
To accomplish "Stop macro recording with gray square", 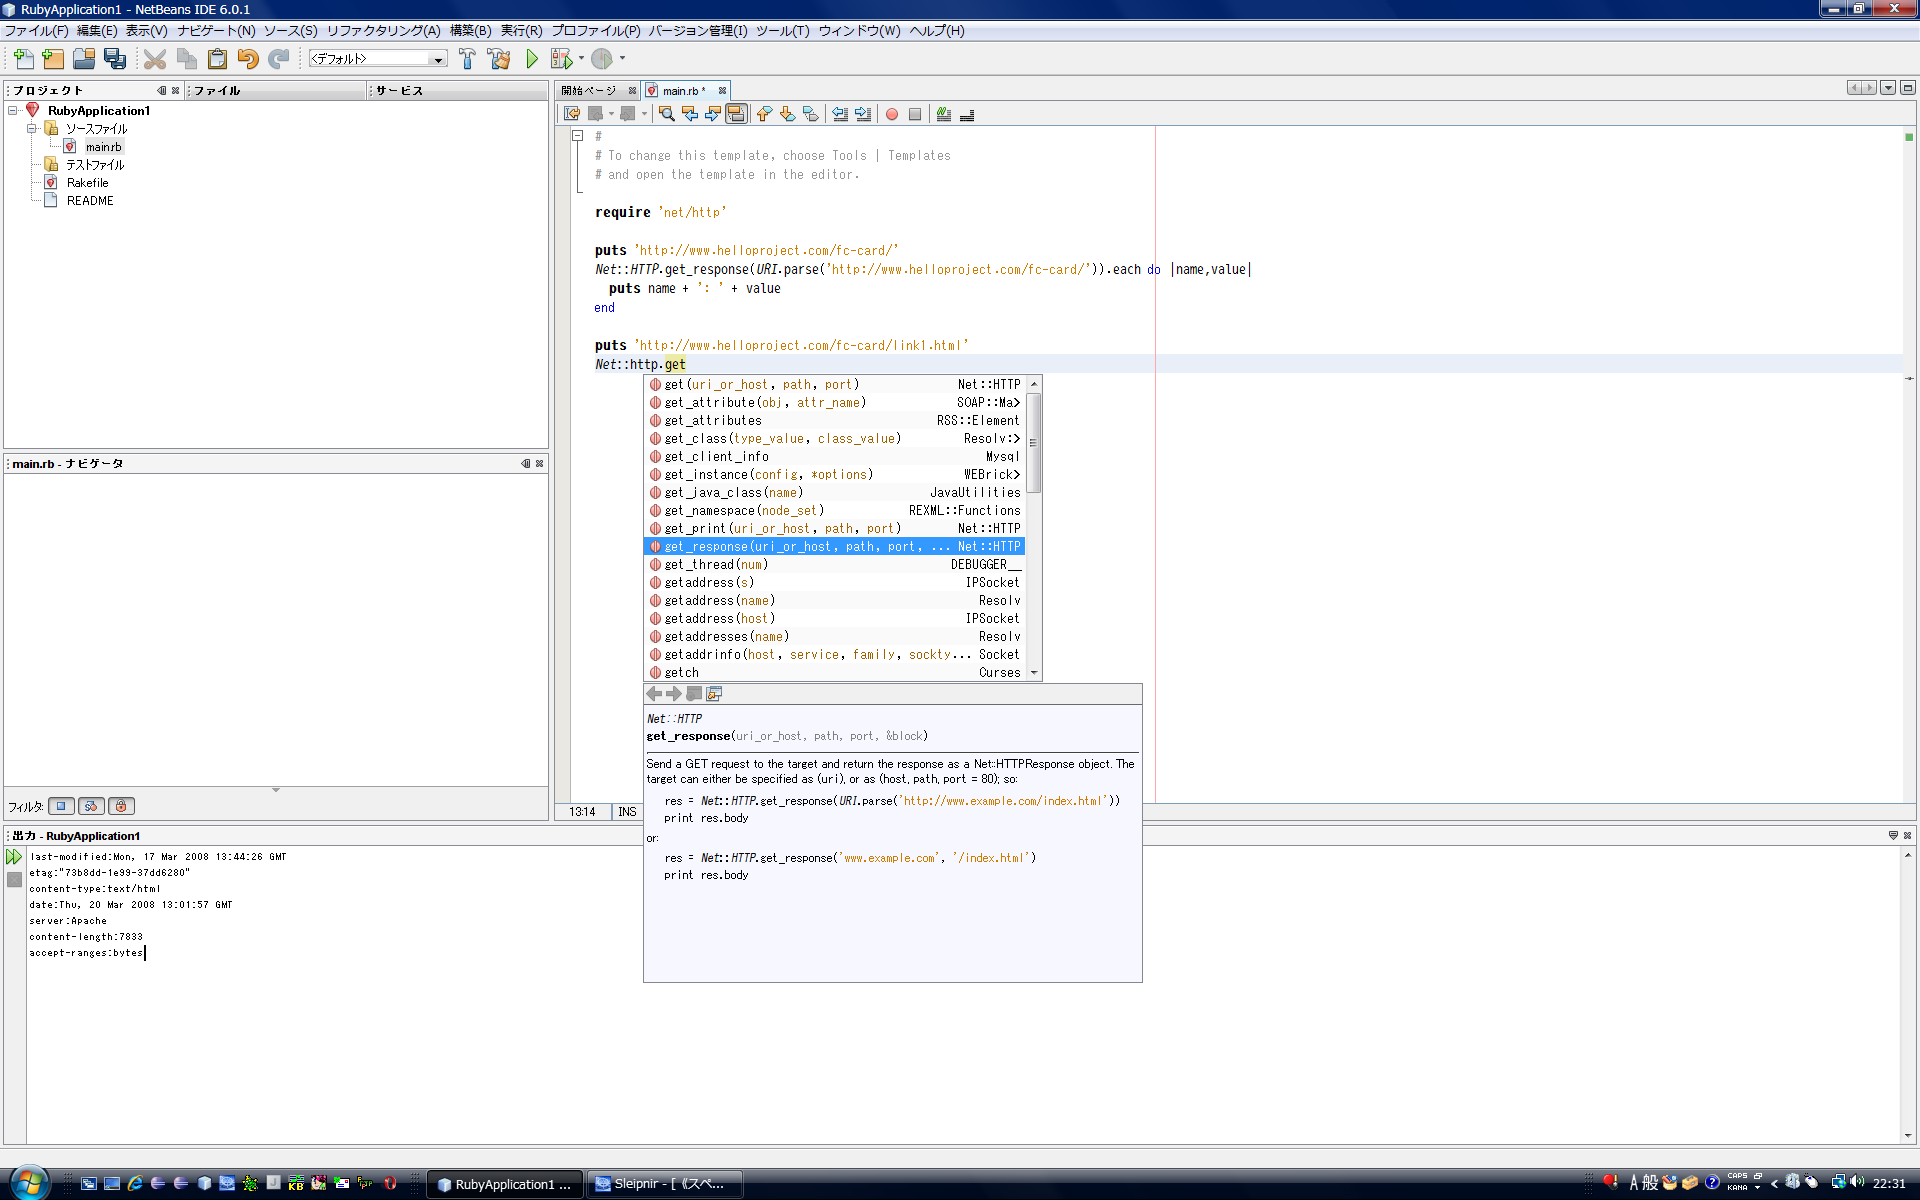I will [915, 114].
